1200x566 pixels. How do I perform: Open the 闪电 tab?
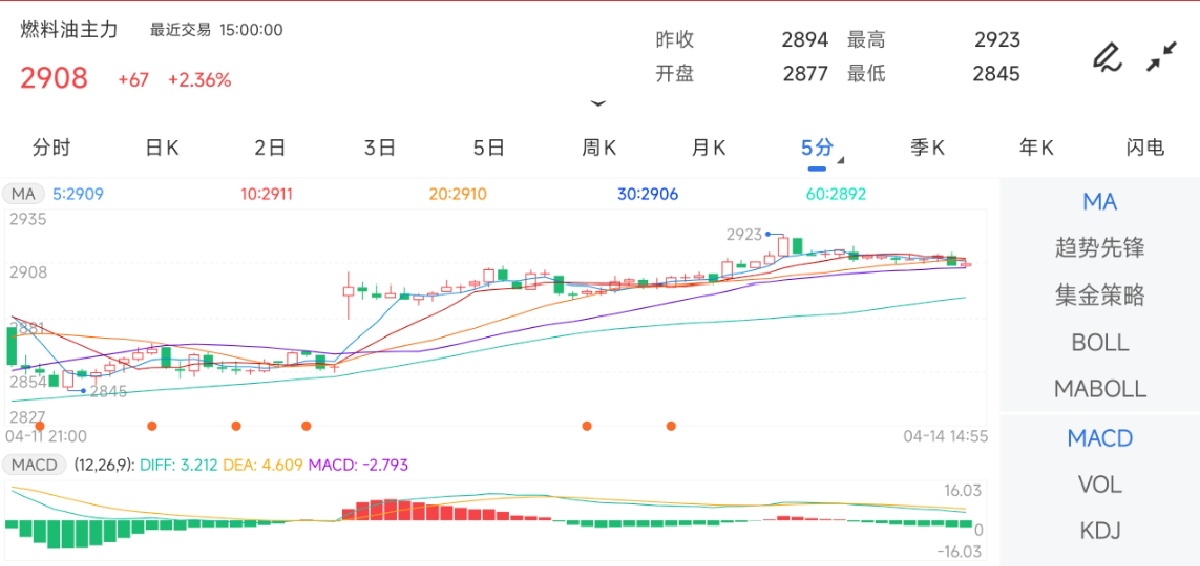pos(1145,148)
